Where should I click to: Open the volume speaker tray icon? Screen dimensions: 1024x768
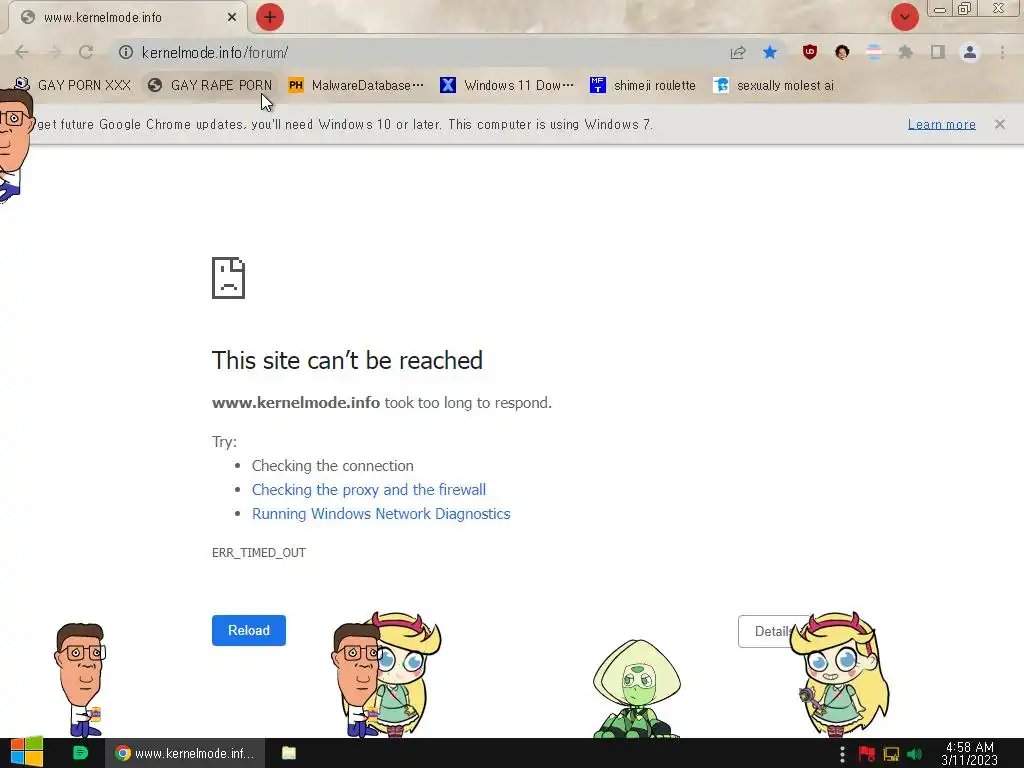click(914, 754)
